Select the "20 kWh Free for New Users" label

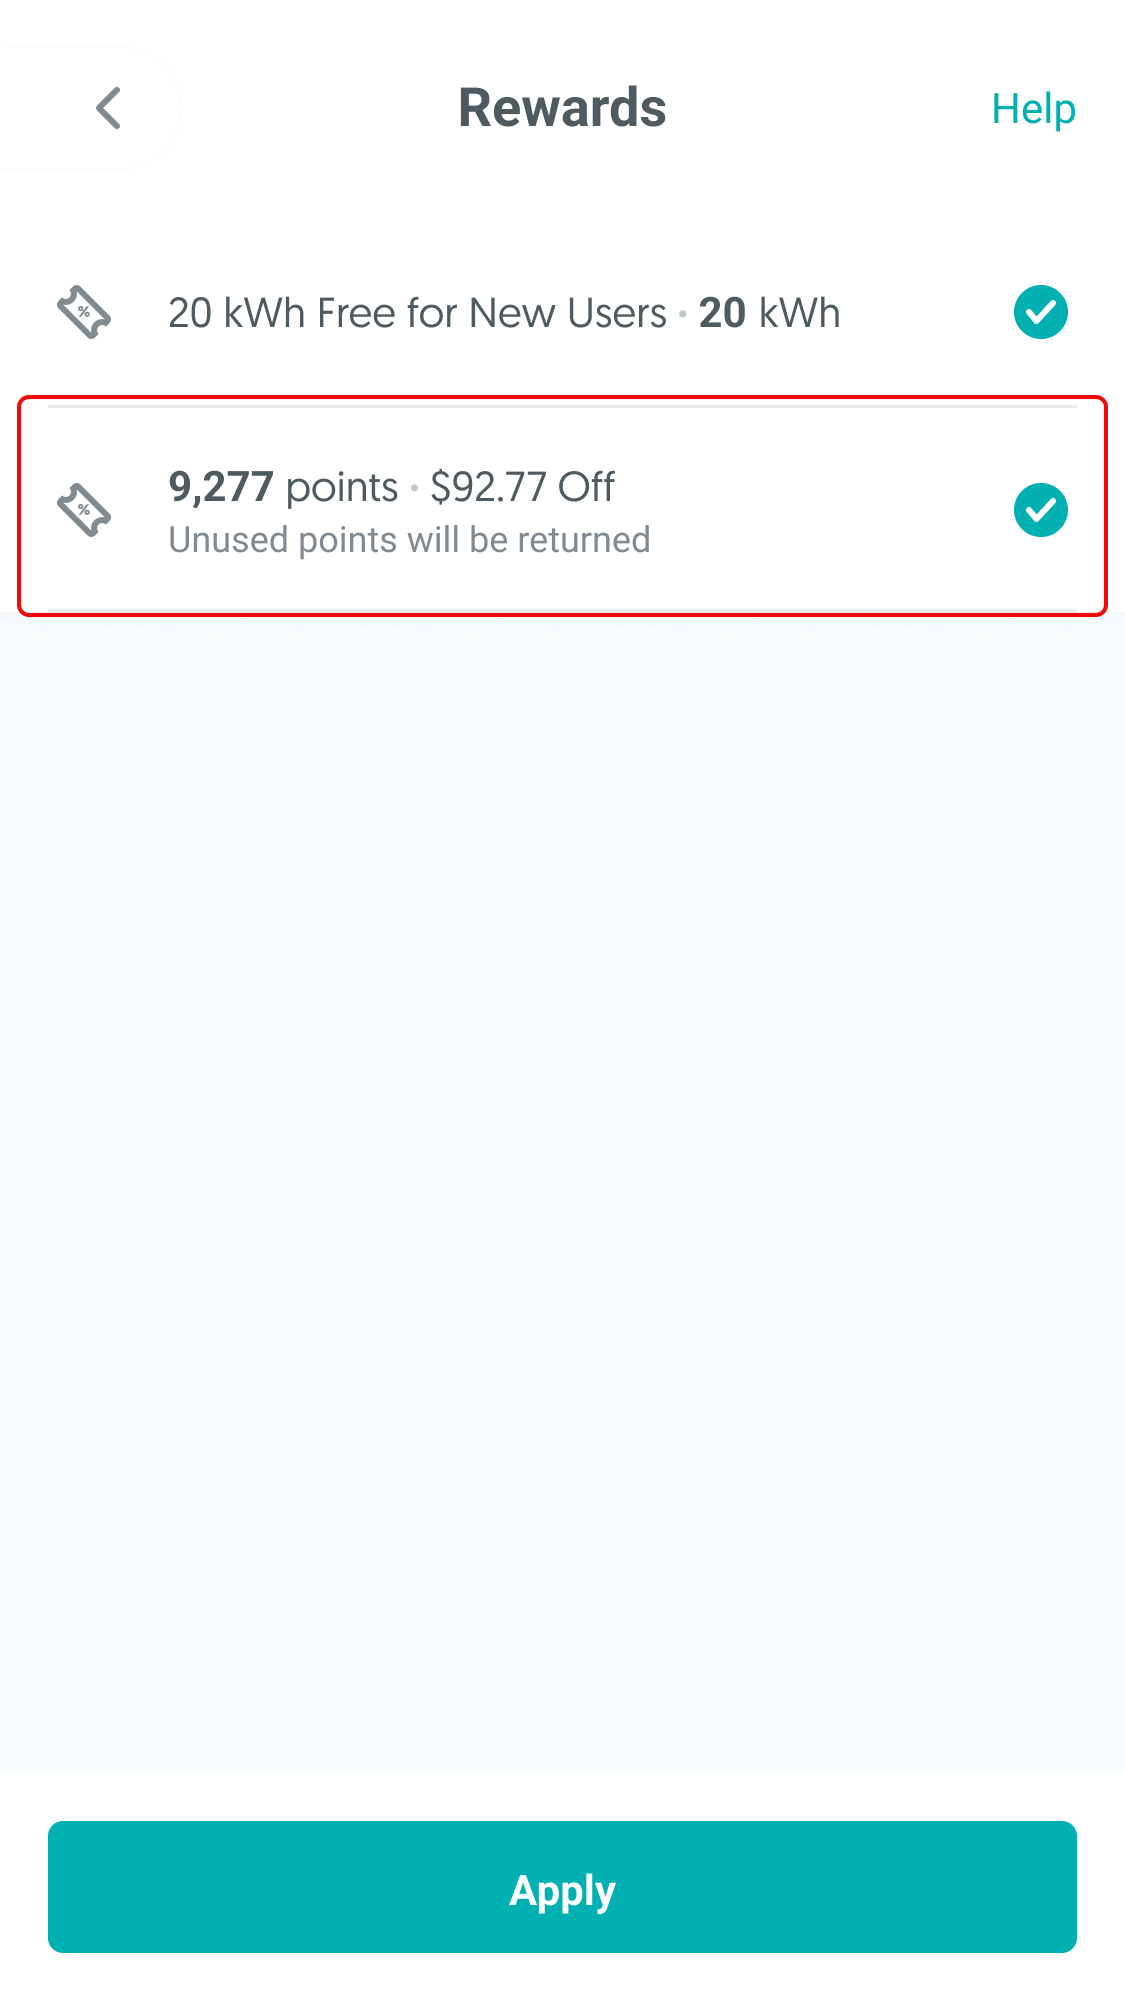click(x=416, y=313)
